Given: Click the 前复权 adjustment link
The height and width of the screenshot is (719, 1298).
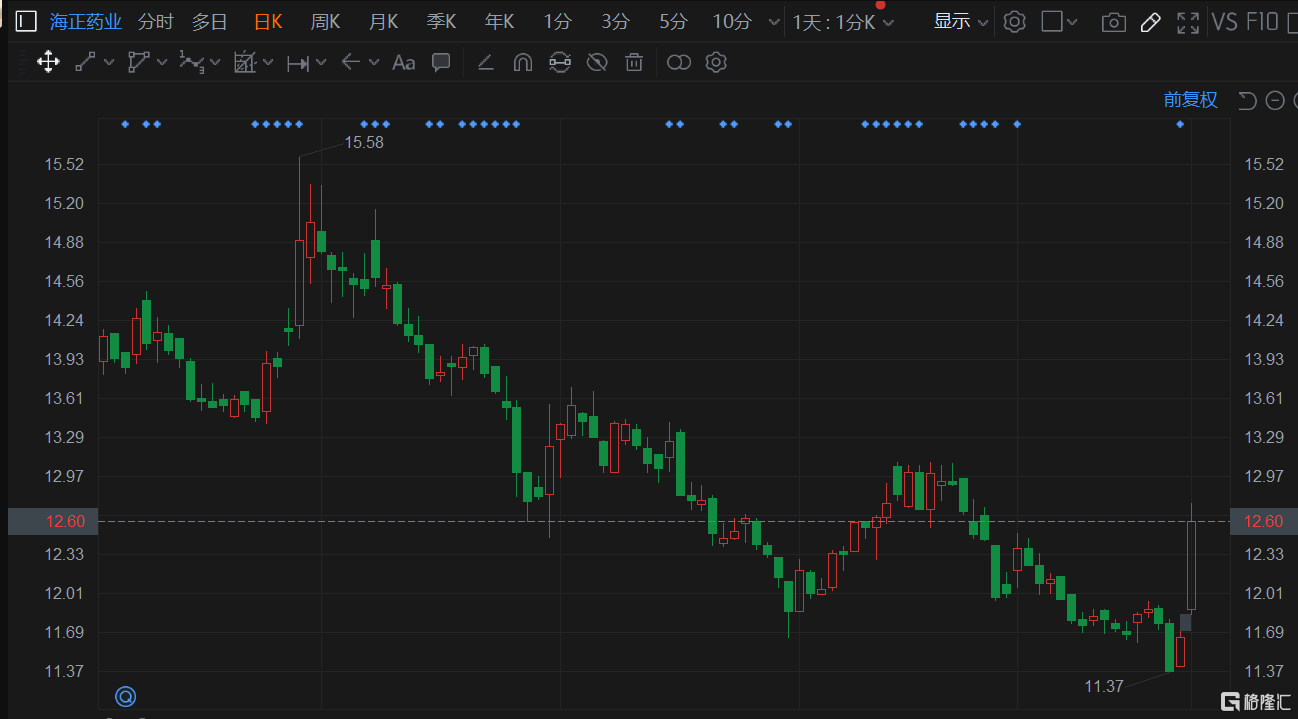Looking at the screenshot, I should tap(1191, 100).
